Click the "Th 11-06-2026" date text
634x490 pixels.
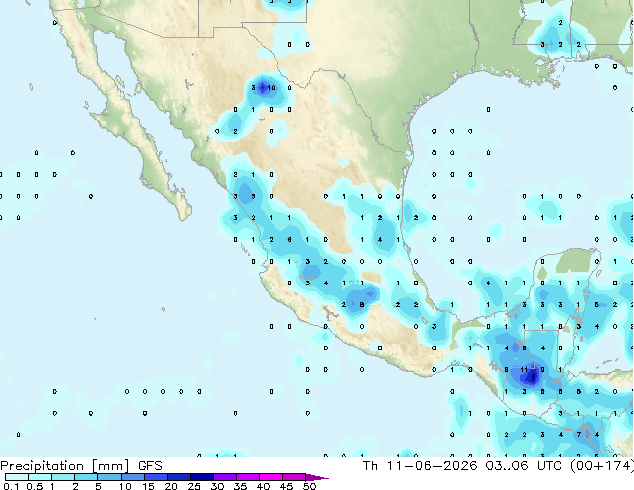point(420,466)
